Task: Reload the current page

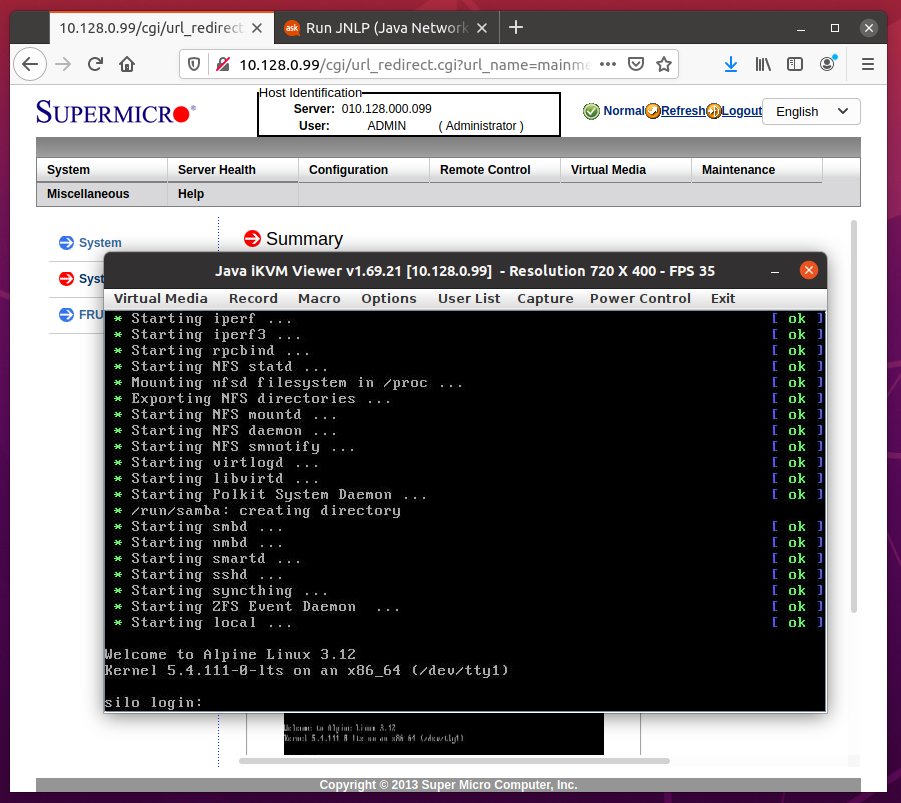Action: pos(95,64)
